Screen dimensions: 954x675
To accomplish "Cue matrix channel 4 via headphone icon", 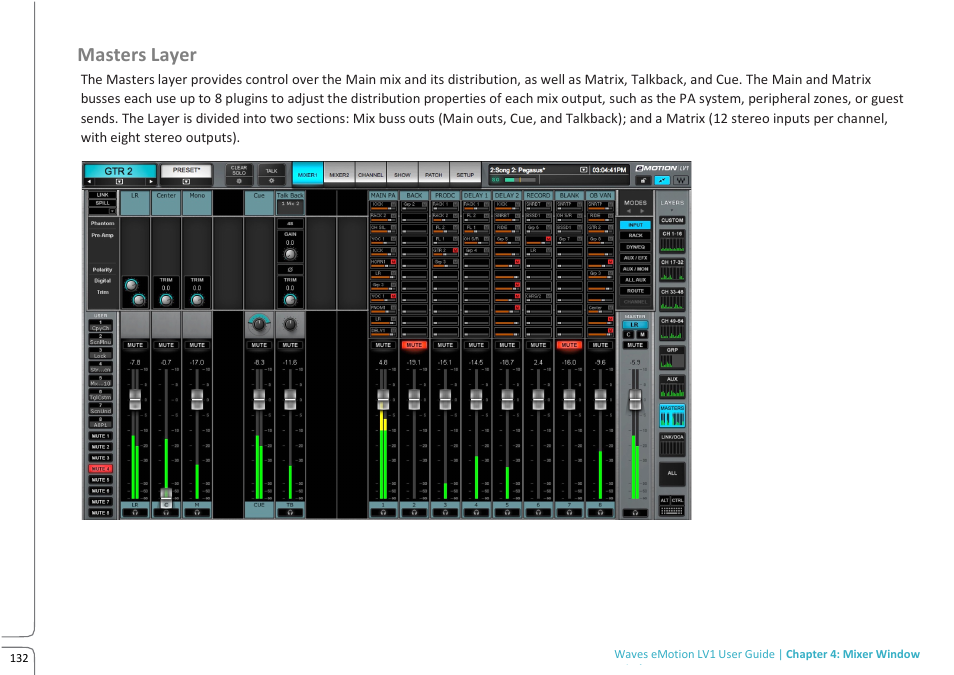I will click(x=476, y=513).
